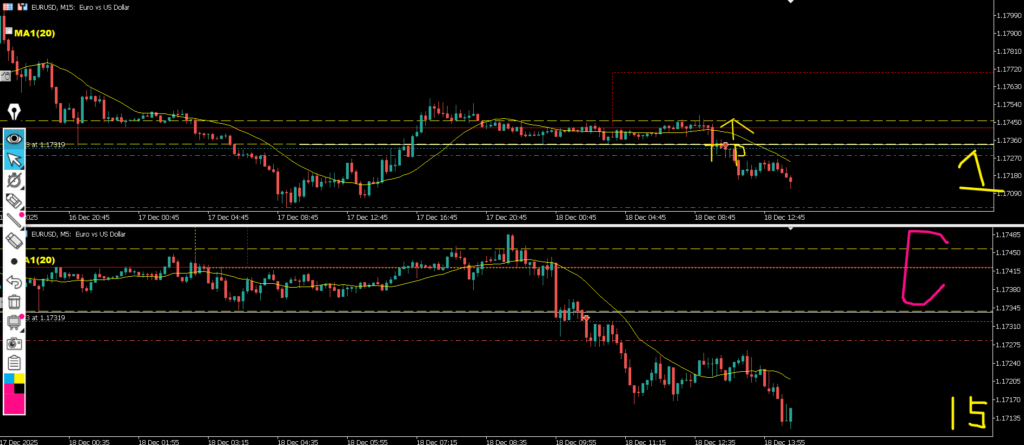
Task: Click the undo arrow icon
Action: 15,281
